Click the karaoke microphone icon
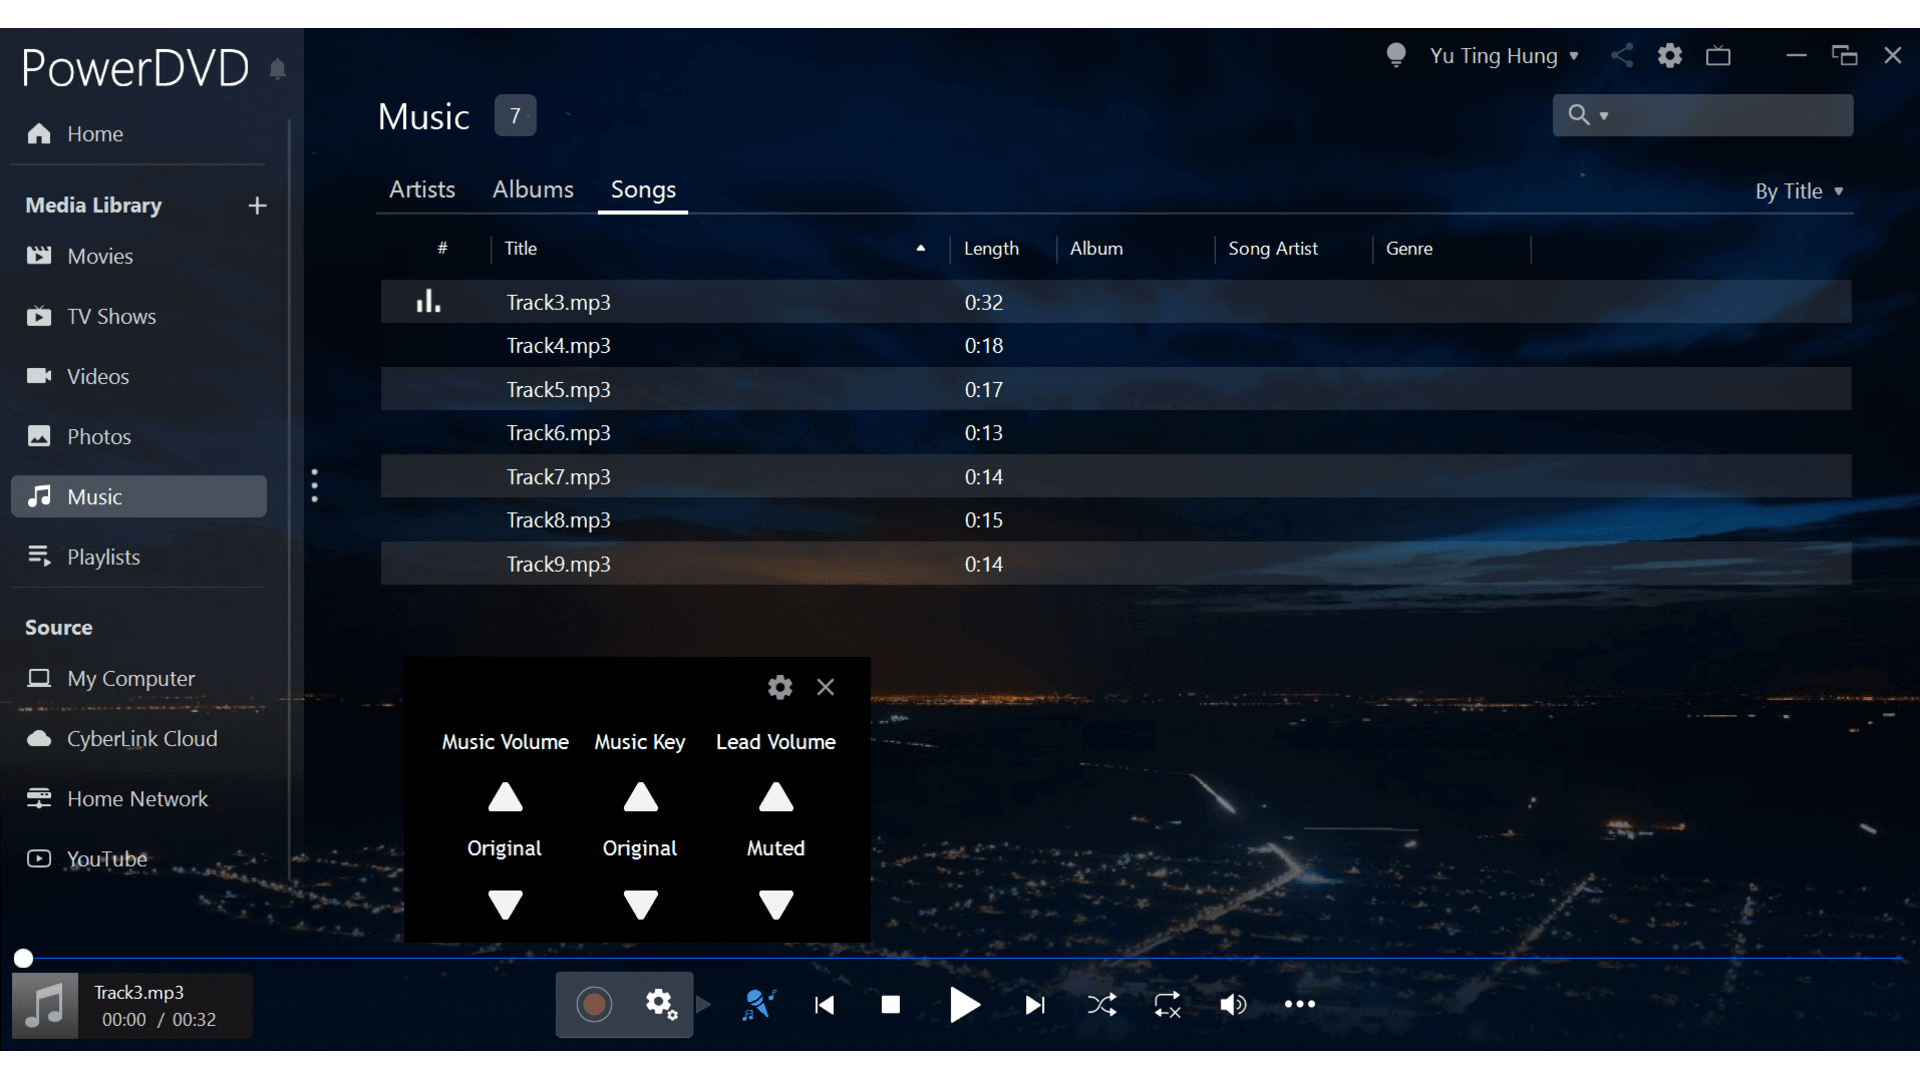The width and height of the screenshot is (1920, 1080). click(759, 1004)
